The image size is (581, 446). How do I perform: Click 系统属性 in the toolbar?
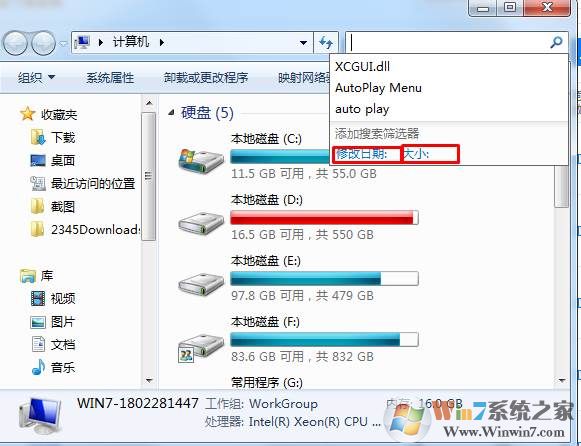[x=110, y=77]
